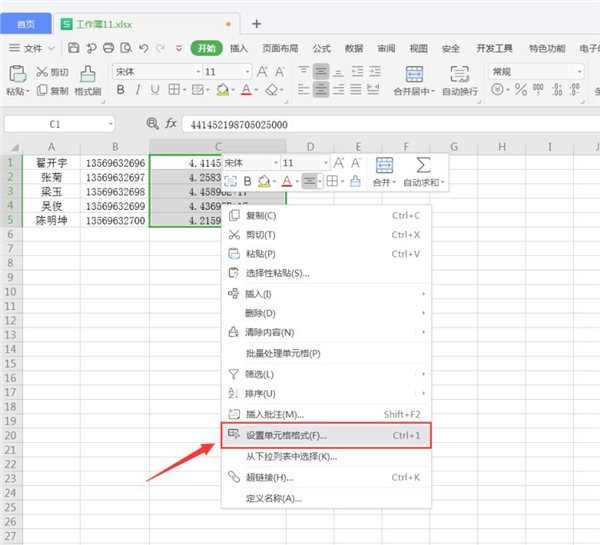Click the Format Painter (格式刷) icon

pyautogui.click(x=88, y=73)
